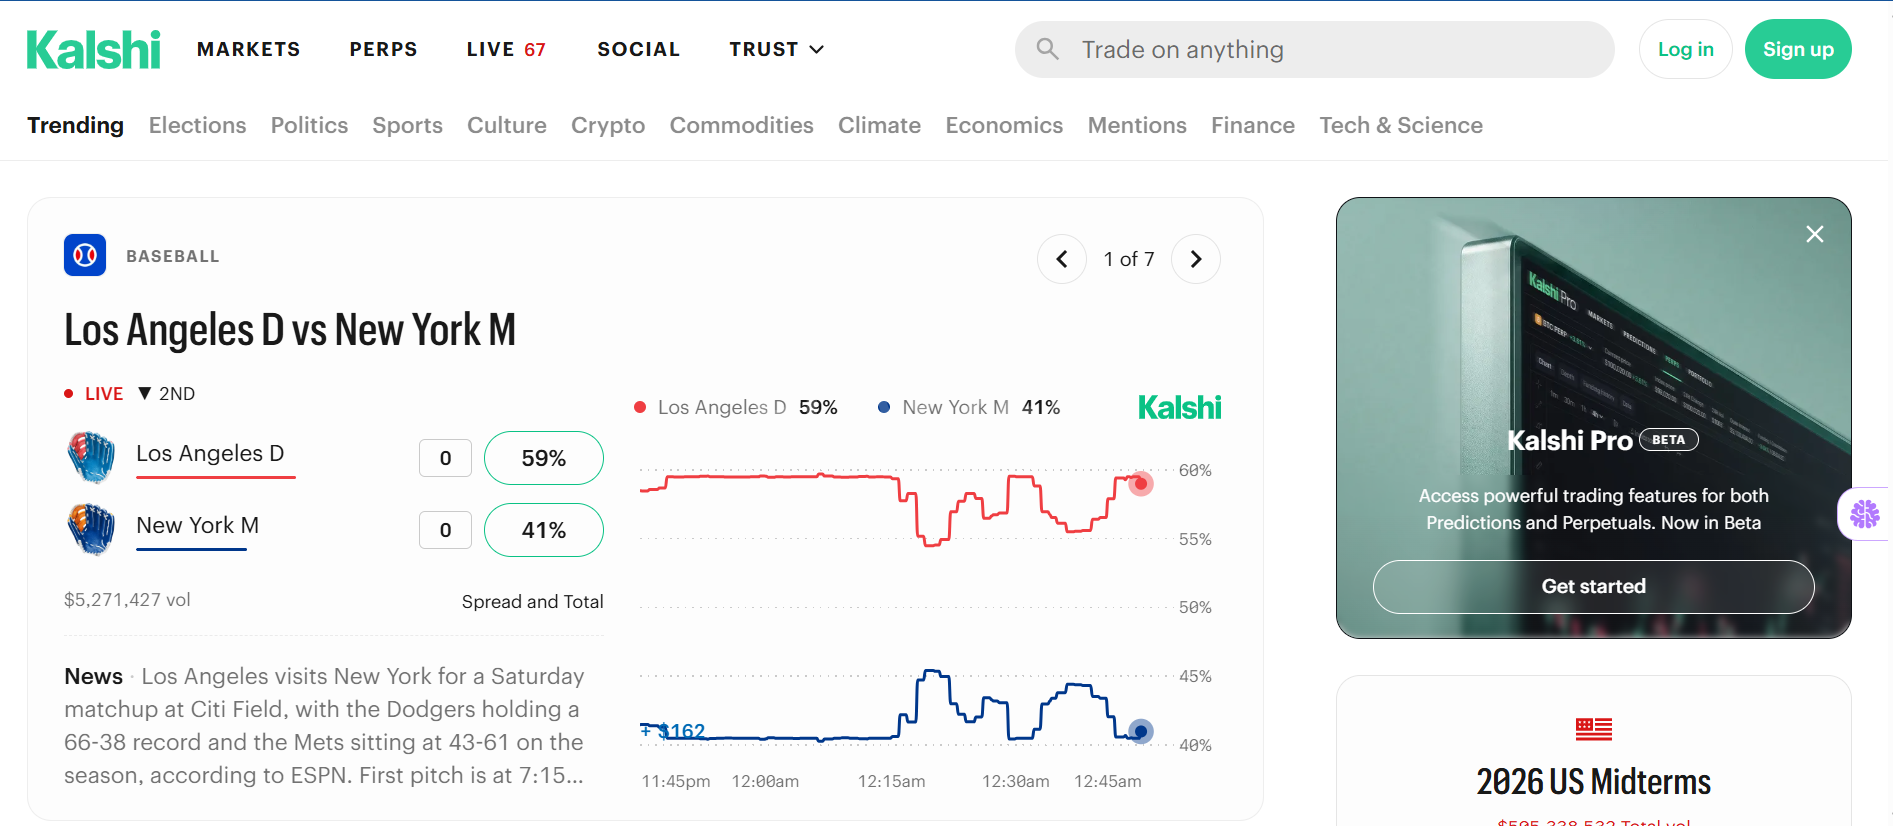Click the Sign up button
The height and width of the screenshot is (826, 1893).
(x=1797, y=49)
